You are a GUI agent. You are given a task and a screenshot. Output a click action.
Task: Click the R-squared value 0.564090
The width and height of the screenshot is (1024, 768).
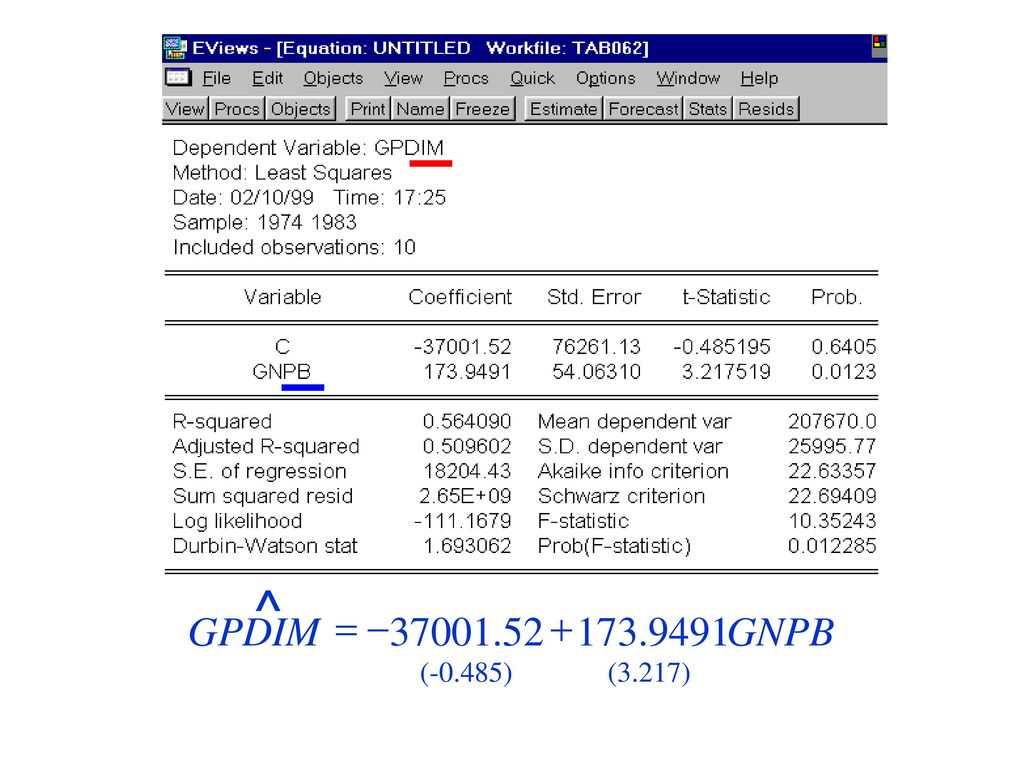(x=467, y=421)
